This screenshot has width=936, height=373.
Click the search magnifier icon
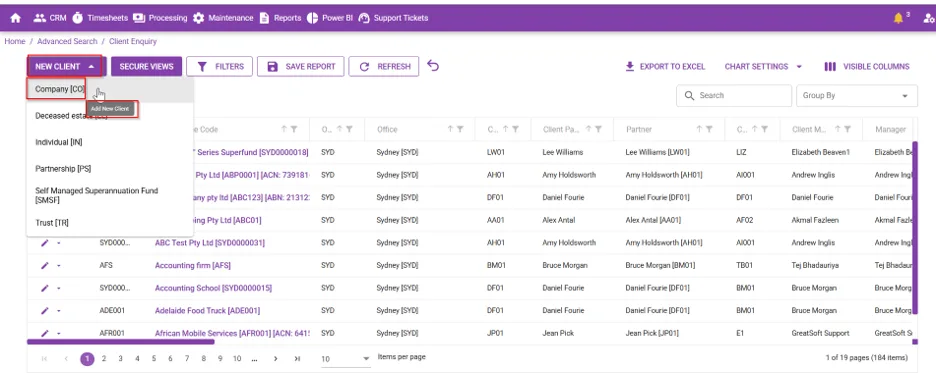(689, 95)
